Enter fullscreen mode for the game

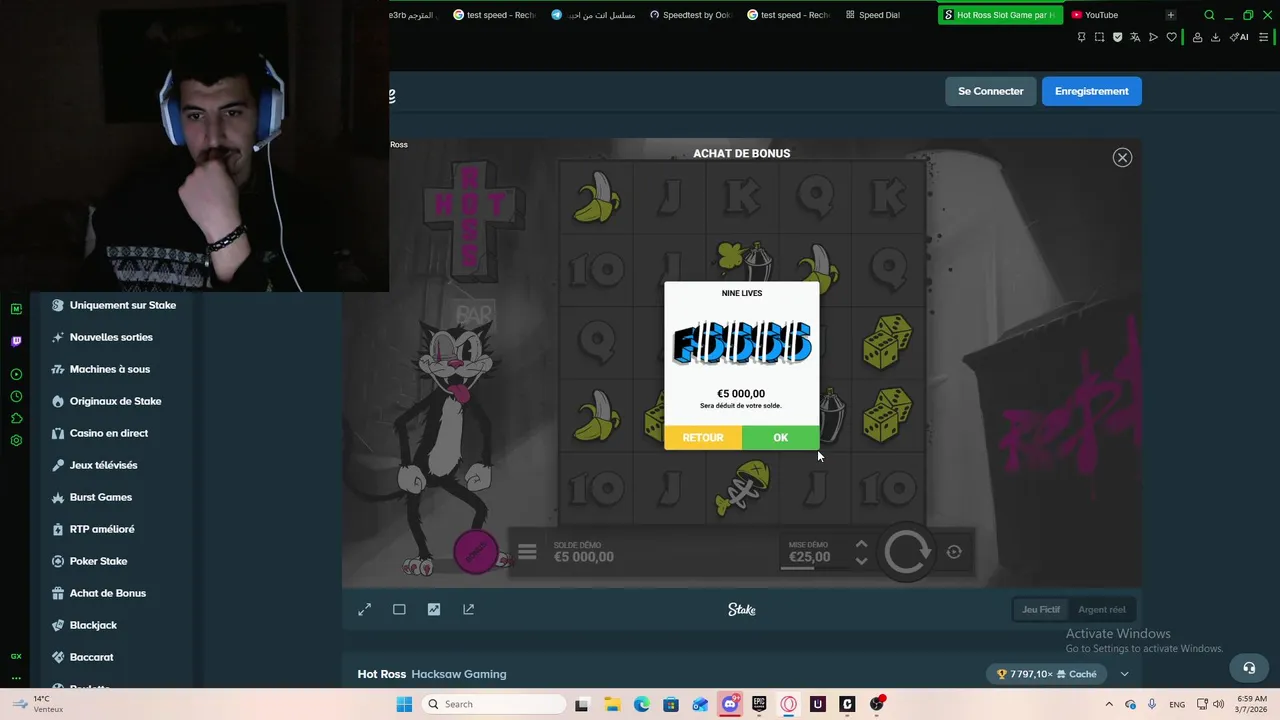click(364, 609)
